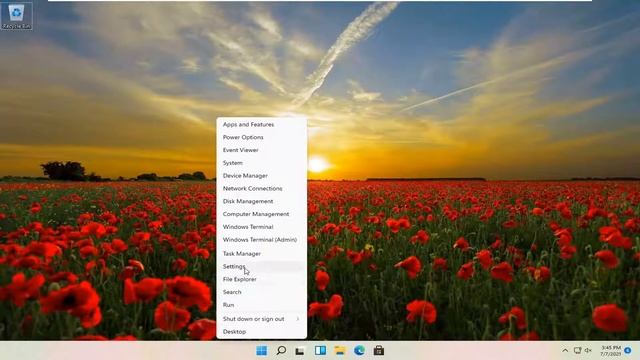Open the Run dialog entry
This screenshot has width=640, height=360.
coord(262,305)
